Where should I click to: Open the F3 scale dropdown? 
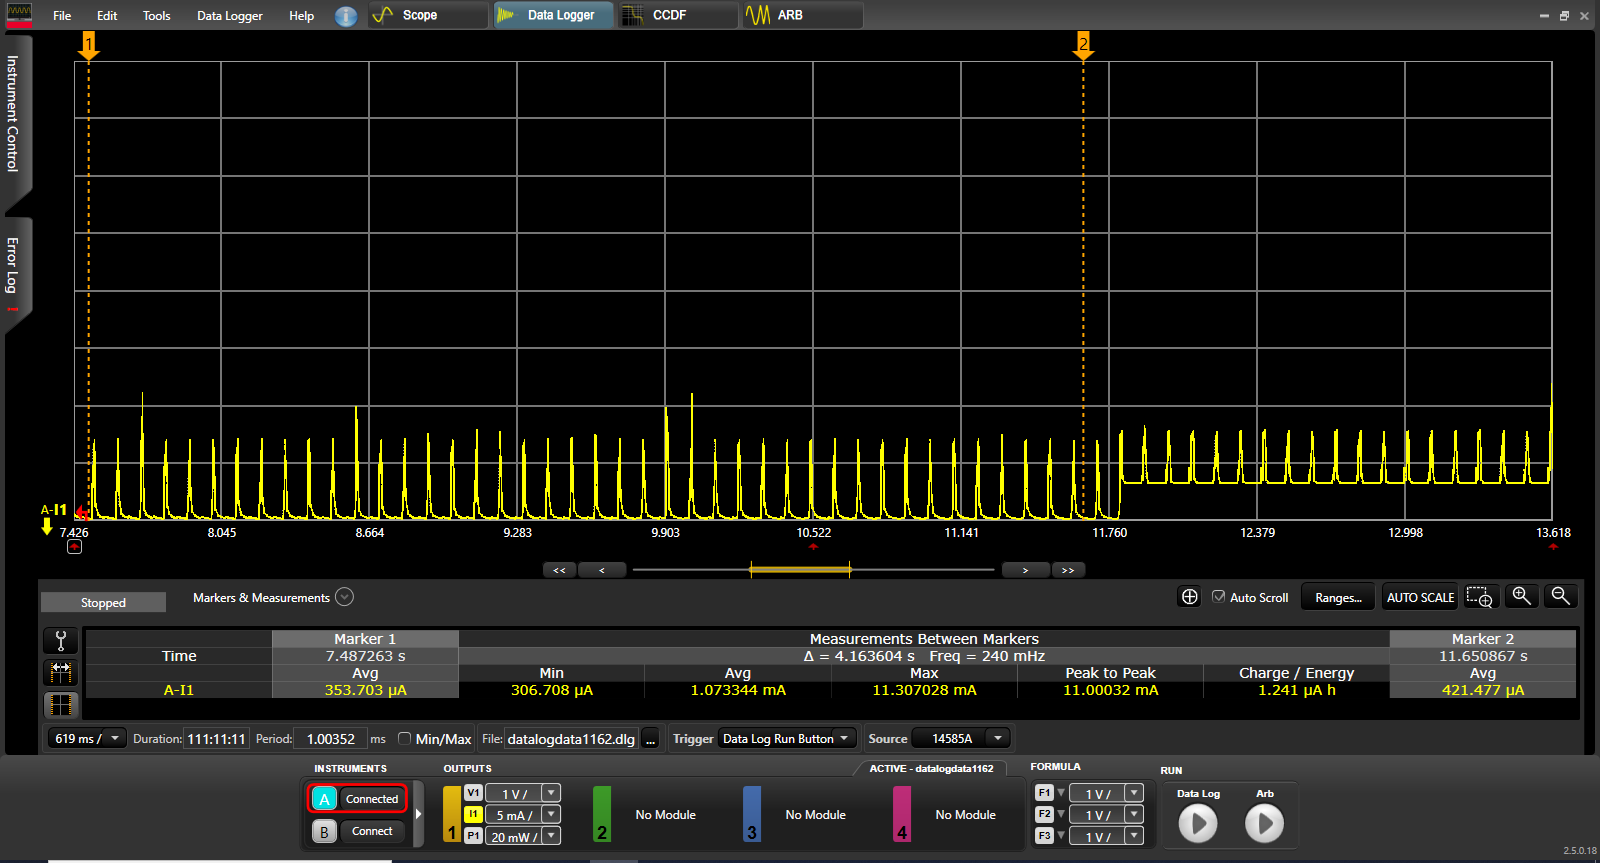tap(1134, 836)
